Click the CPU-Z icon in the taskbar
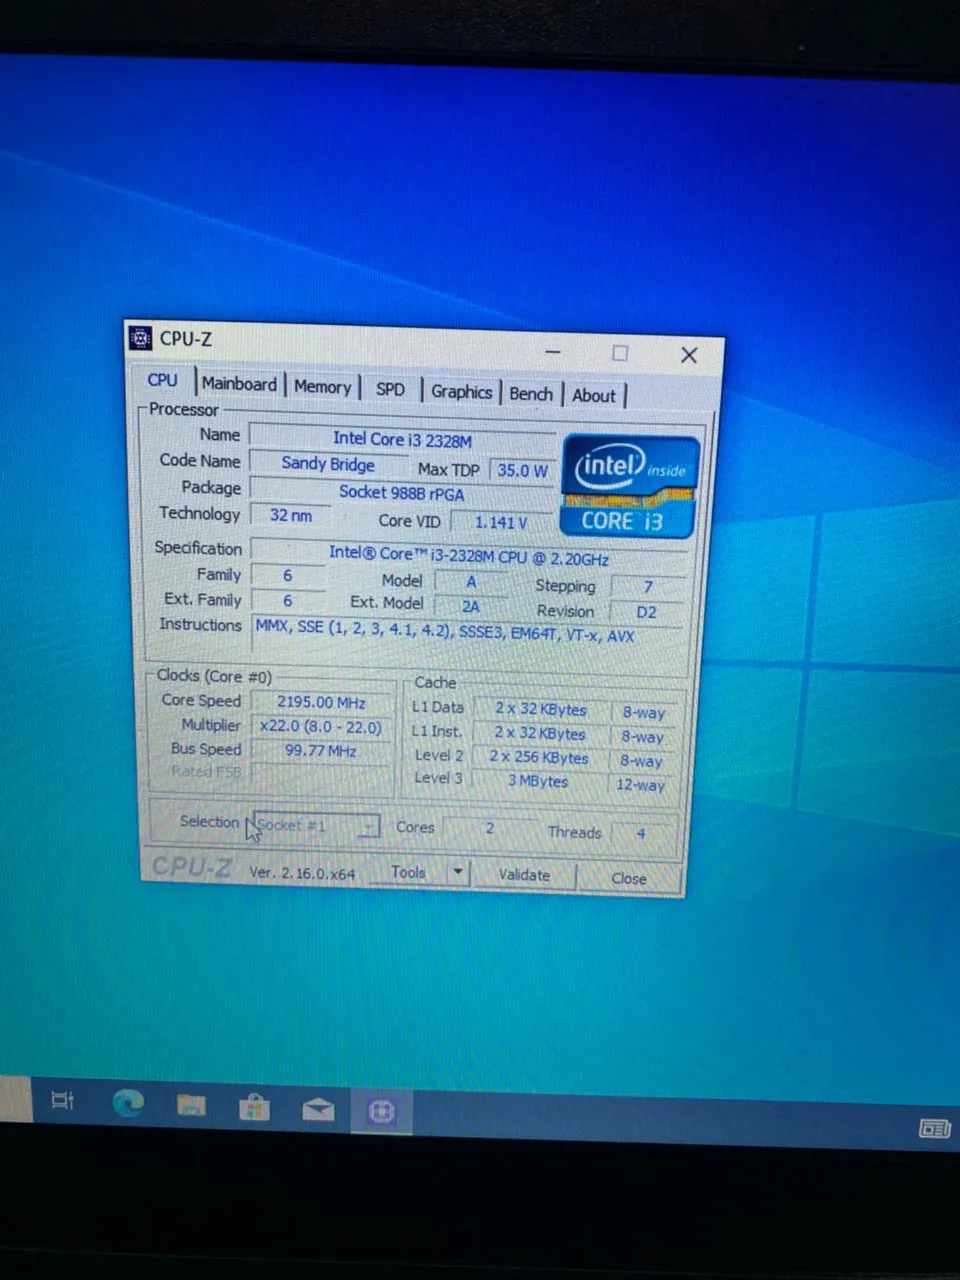 381,1111
